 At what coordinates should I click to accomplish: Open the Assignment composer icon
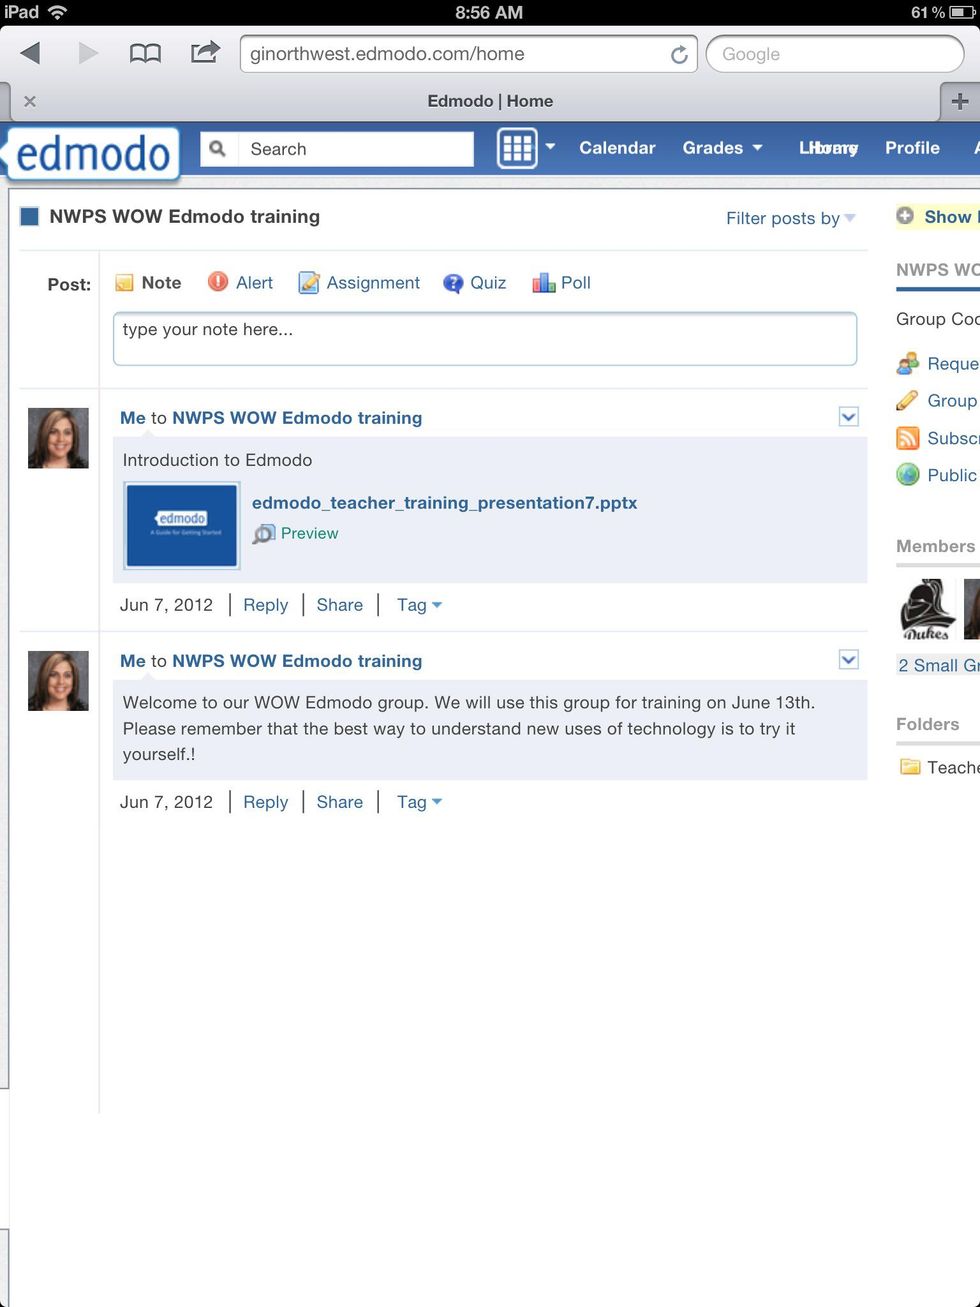pos(309,283)
